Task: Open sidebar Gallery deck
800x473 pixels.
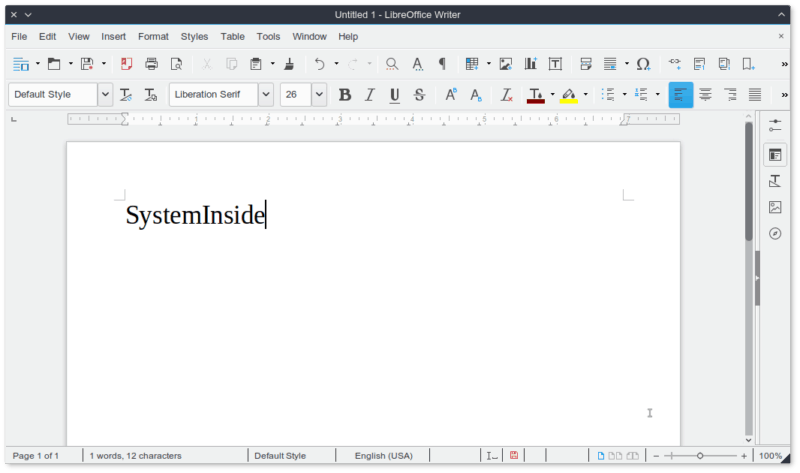Action: (x=775, y=207)
